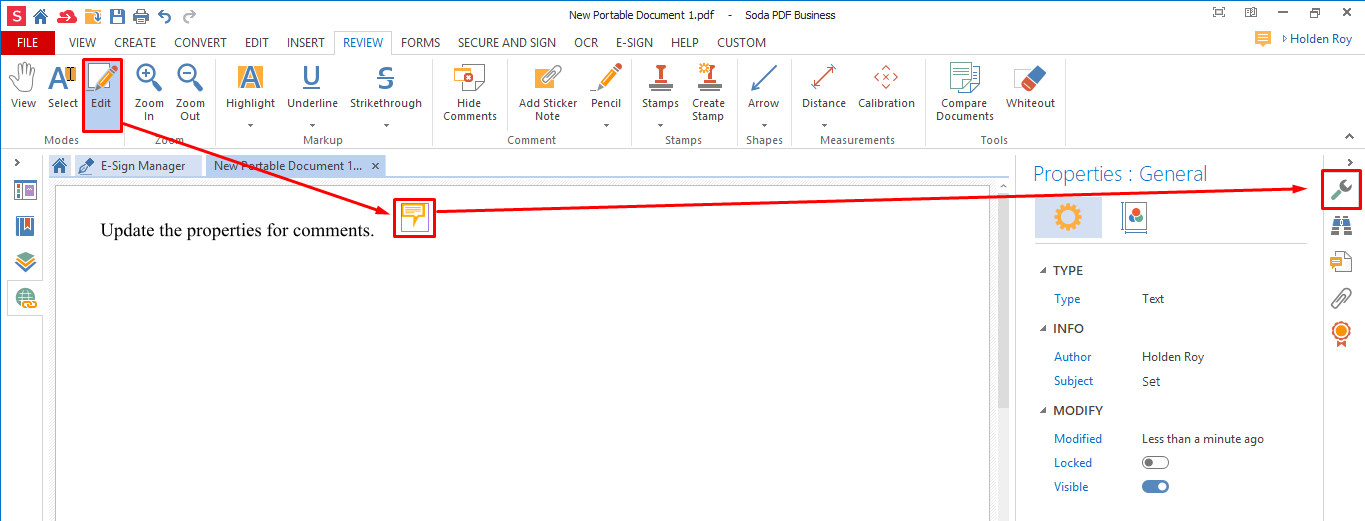Expand the Strikethrough dropdown arrow
1365x521 pixels.
coord(386,126)
